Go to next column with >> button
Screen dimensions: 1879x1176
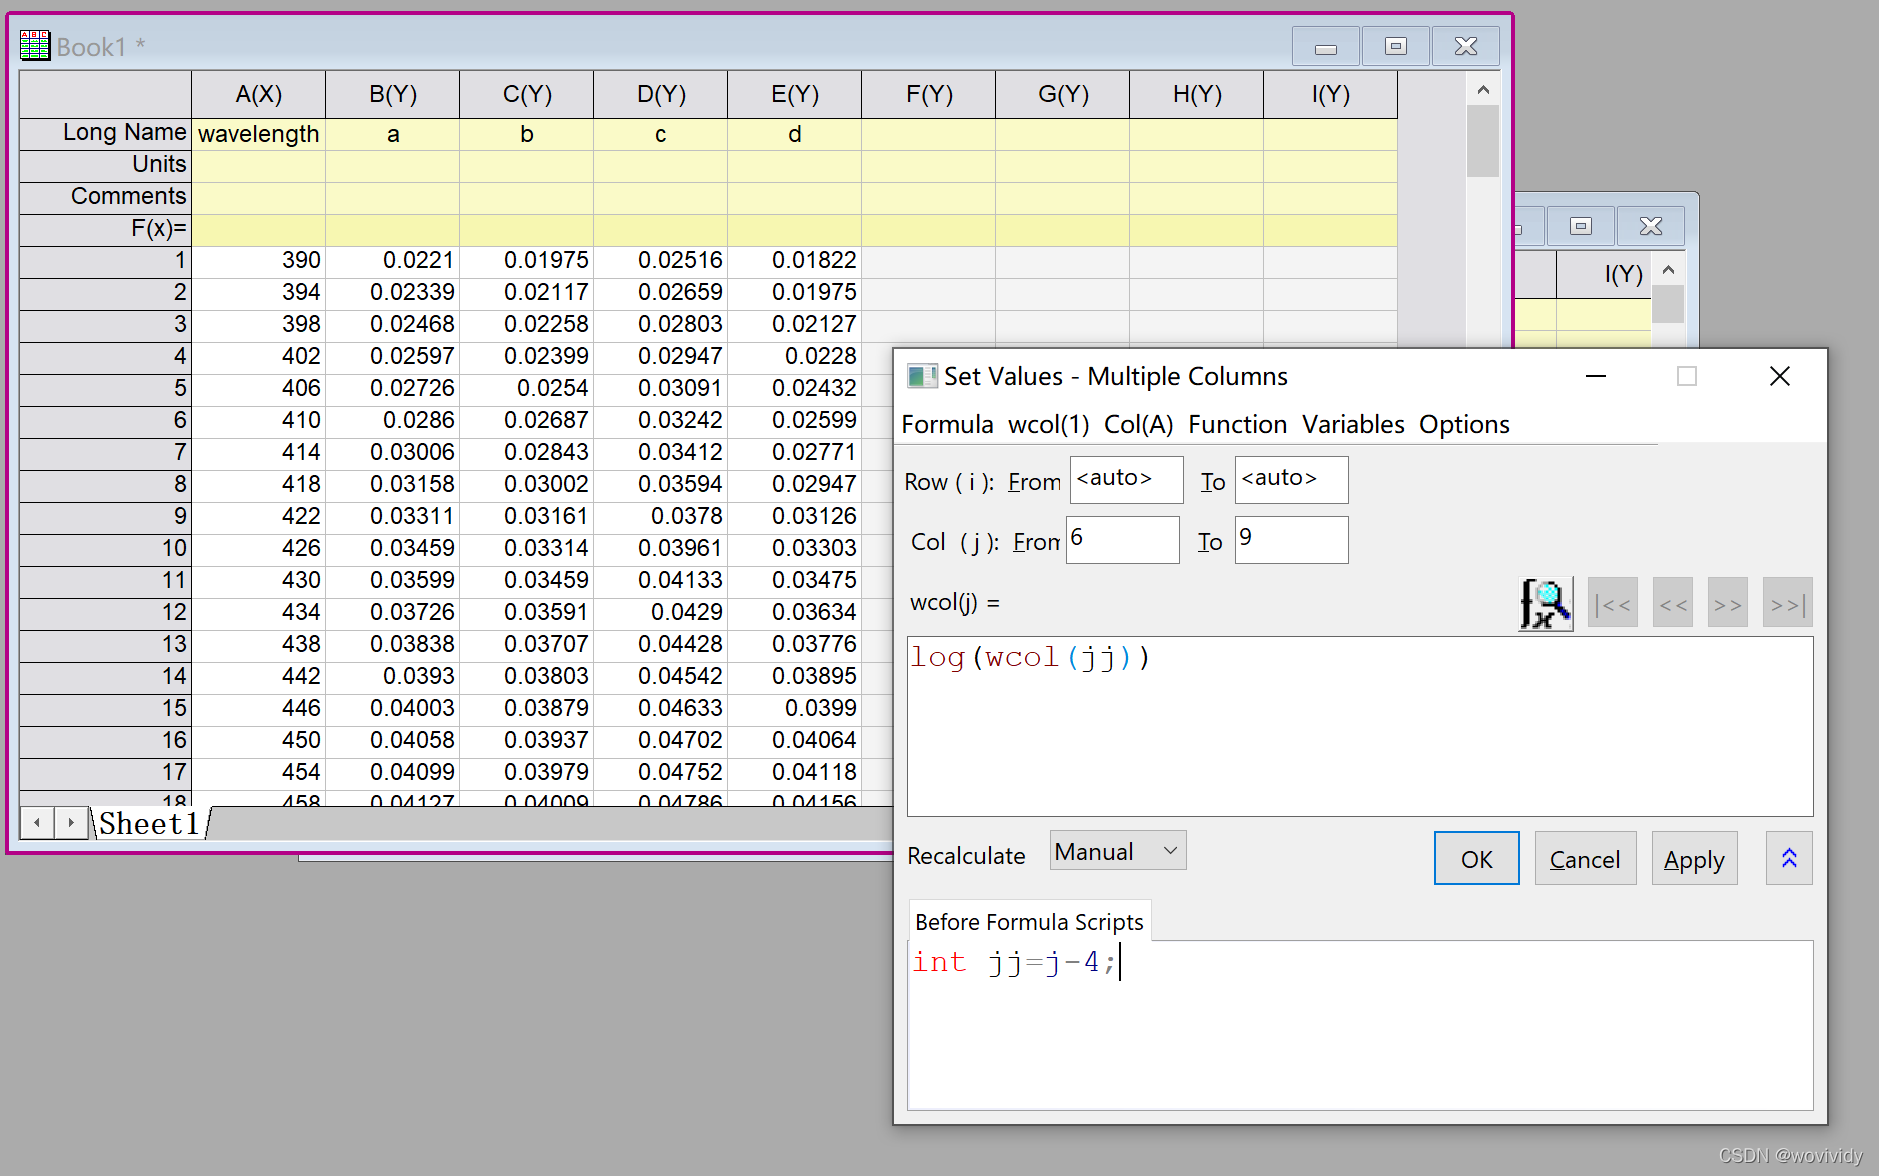tap(1727, 603)
